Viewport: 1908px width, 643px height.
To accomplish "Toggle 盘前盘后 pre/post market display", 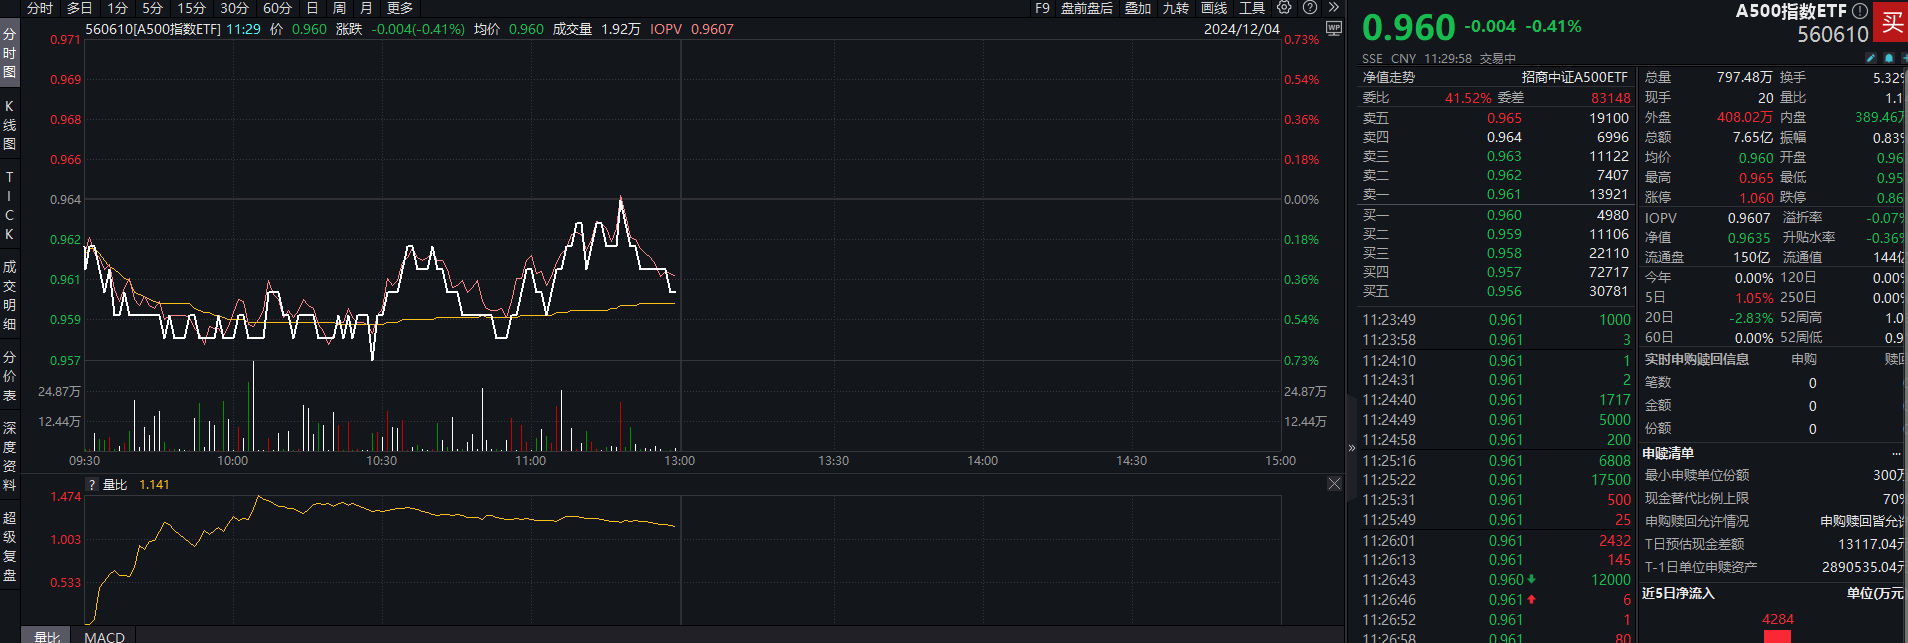I will coord(1087,8).
